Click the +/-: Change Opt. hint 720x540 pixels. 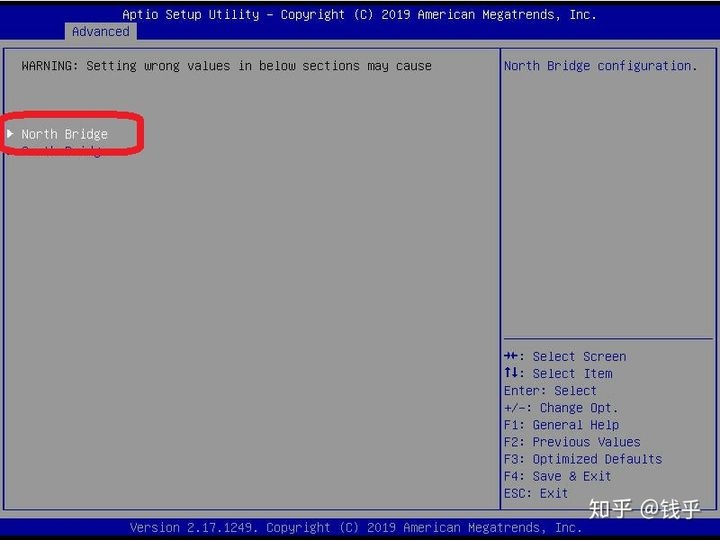(561, 408)
